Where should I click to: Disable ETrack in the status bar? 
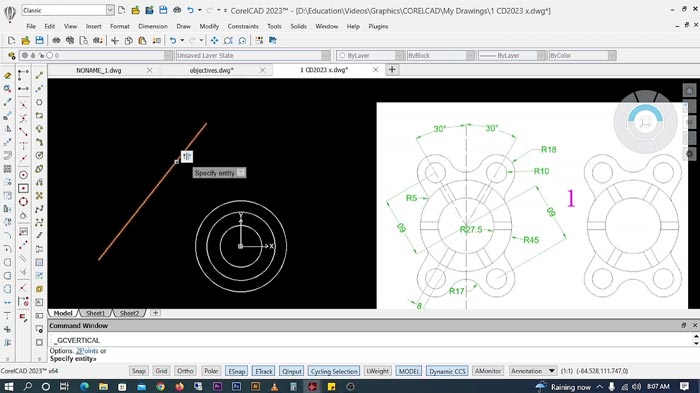264,371
